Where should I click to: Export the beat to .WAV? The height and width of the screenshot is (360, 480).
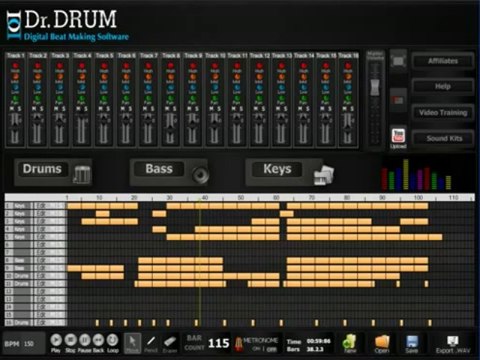coord(453,344)
